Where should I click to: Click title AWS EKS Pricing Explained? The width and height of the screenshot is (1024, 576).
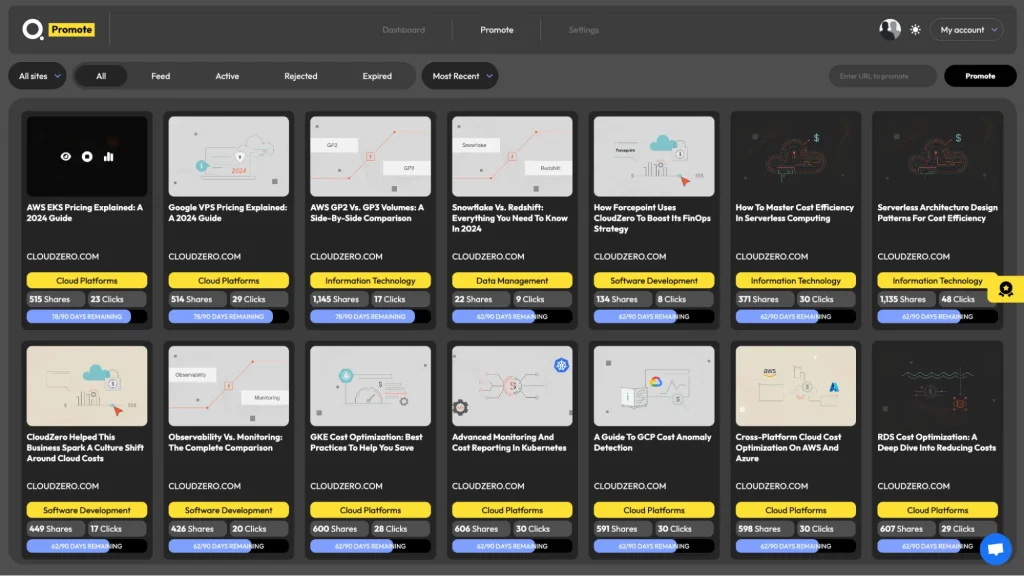click(84, 213)
